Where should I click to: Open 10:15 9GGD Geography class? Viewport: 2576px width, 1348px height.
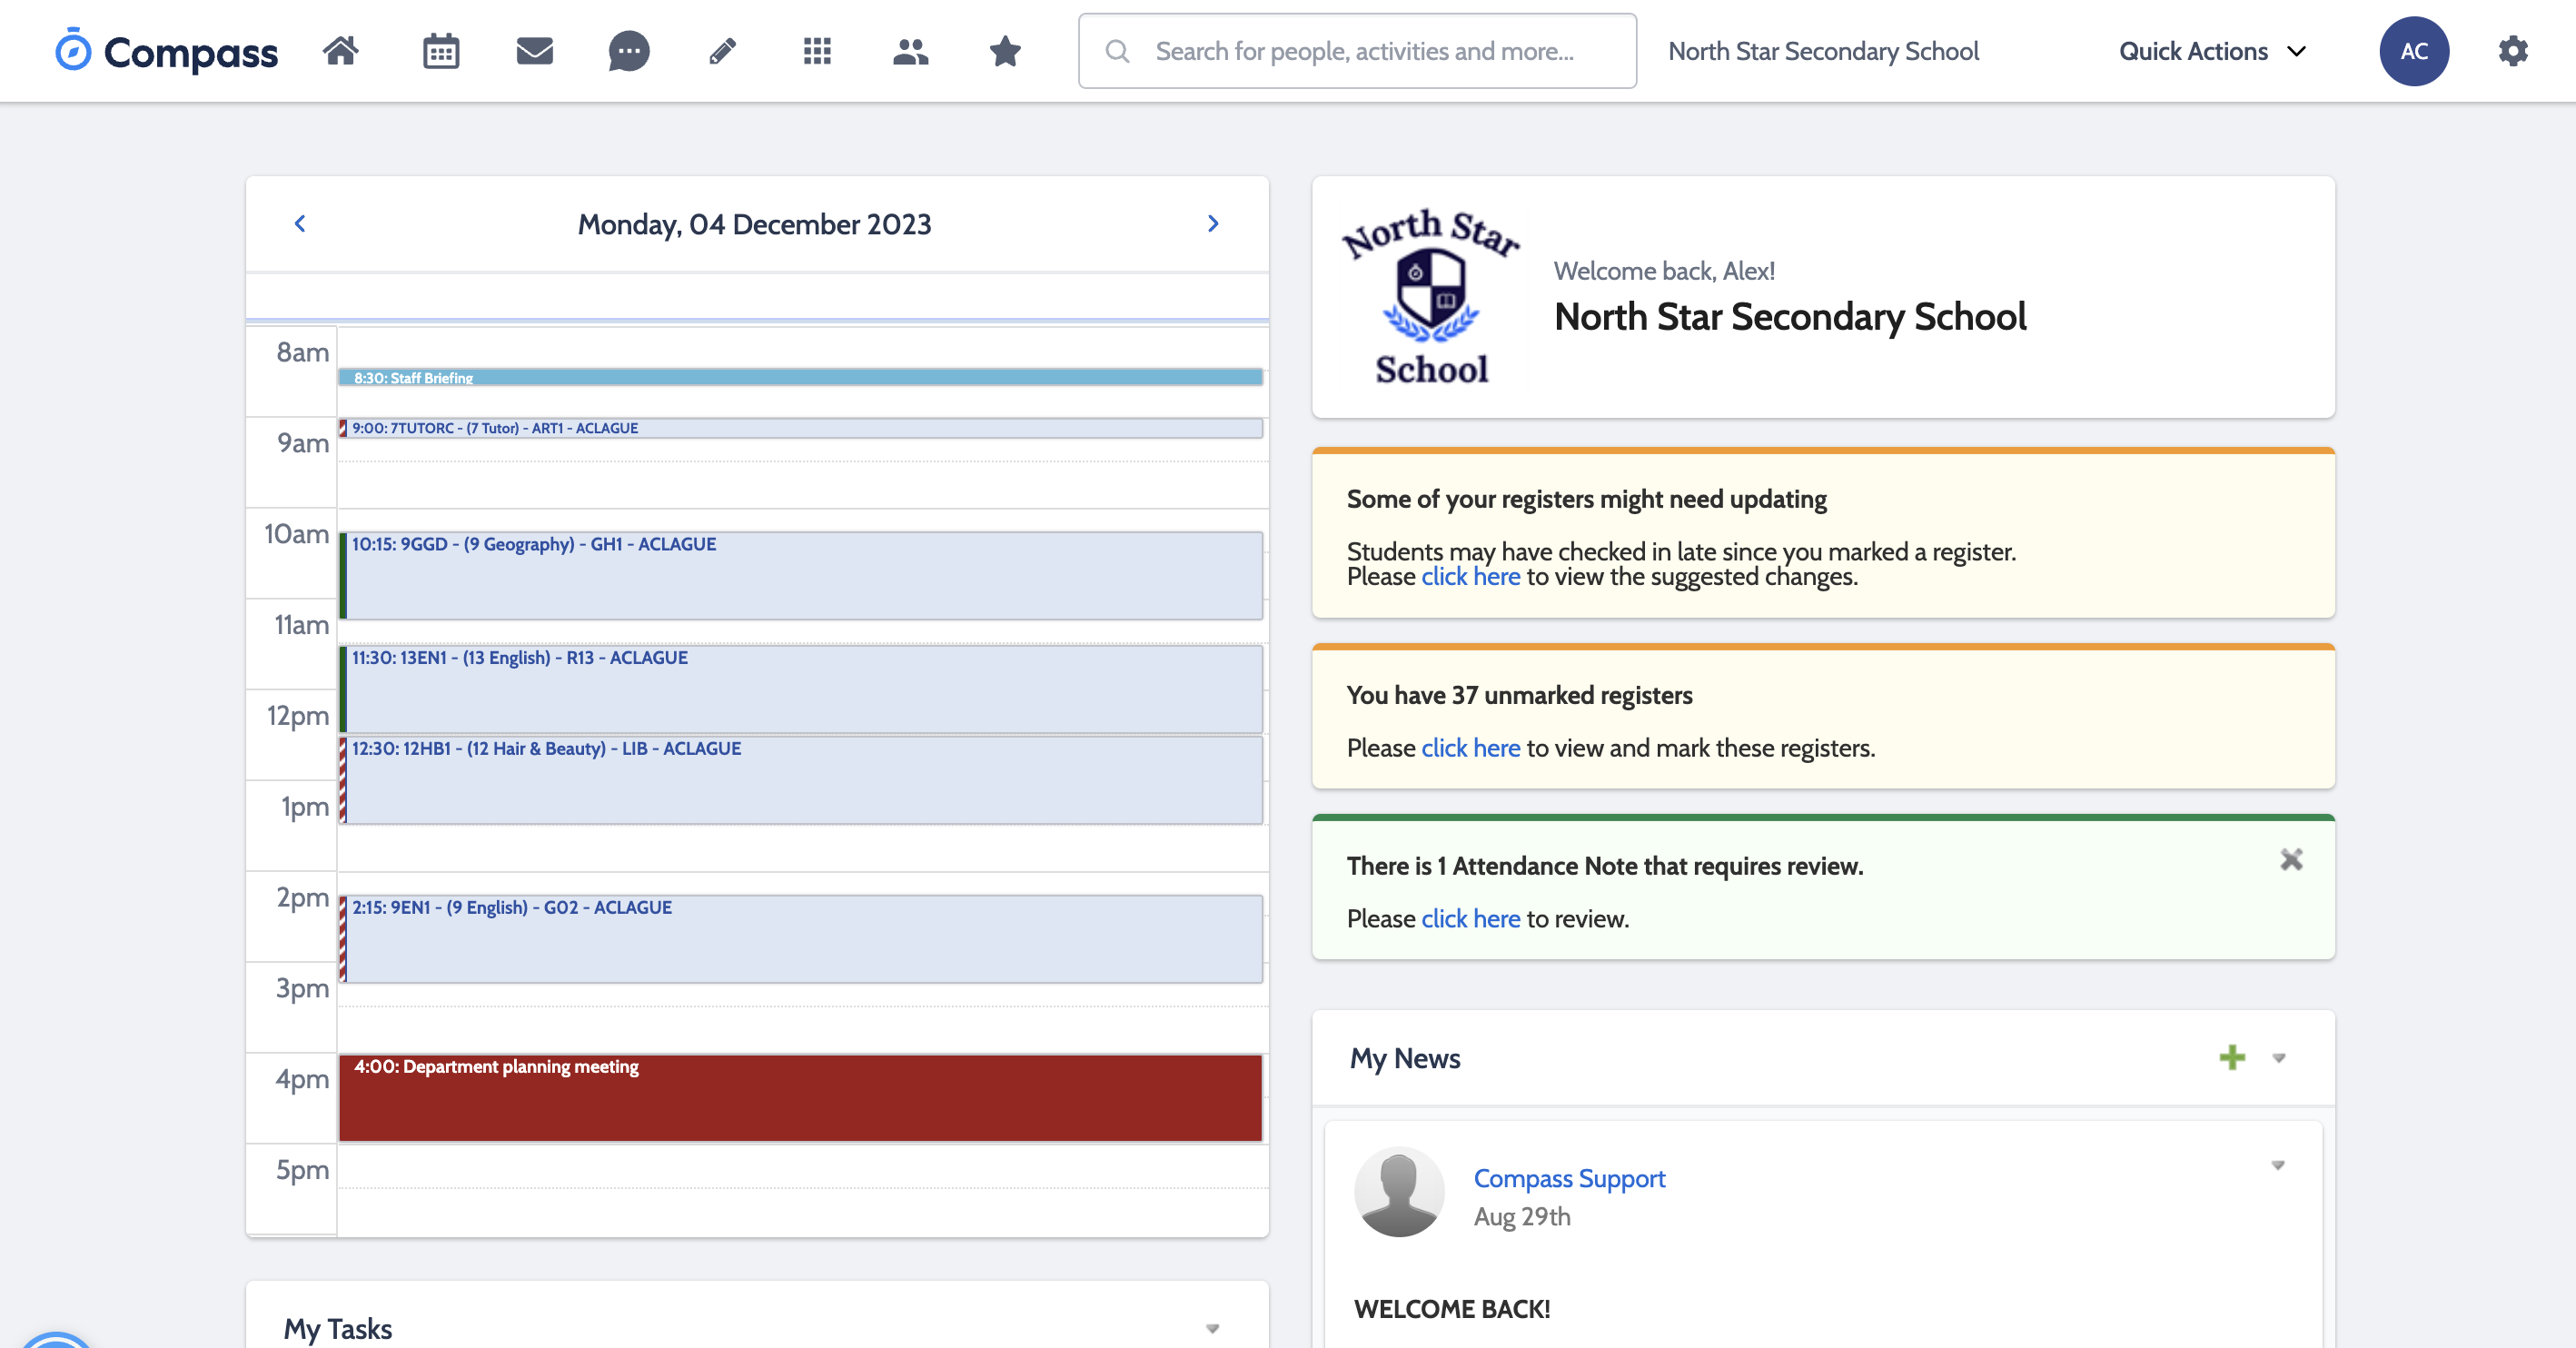(800, 576)
